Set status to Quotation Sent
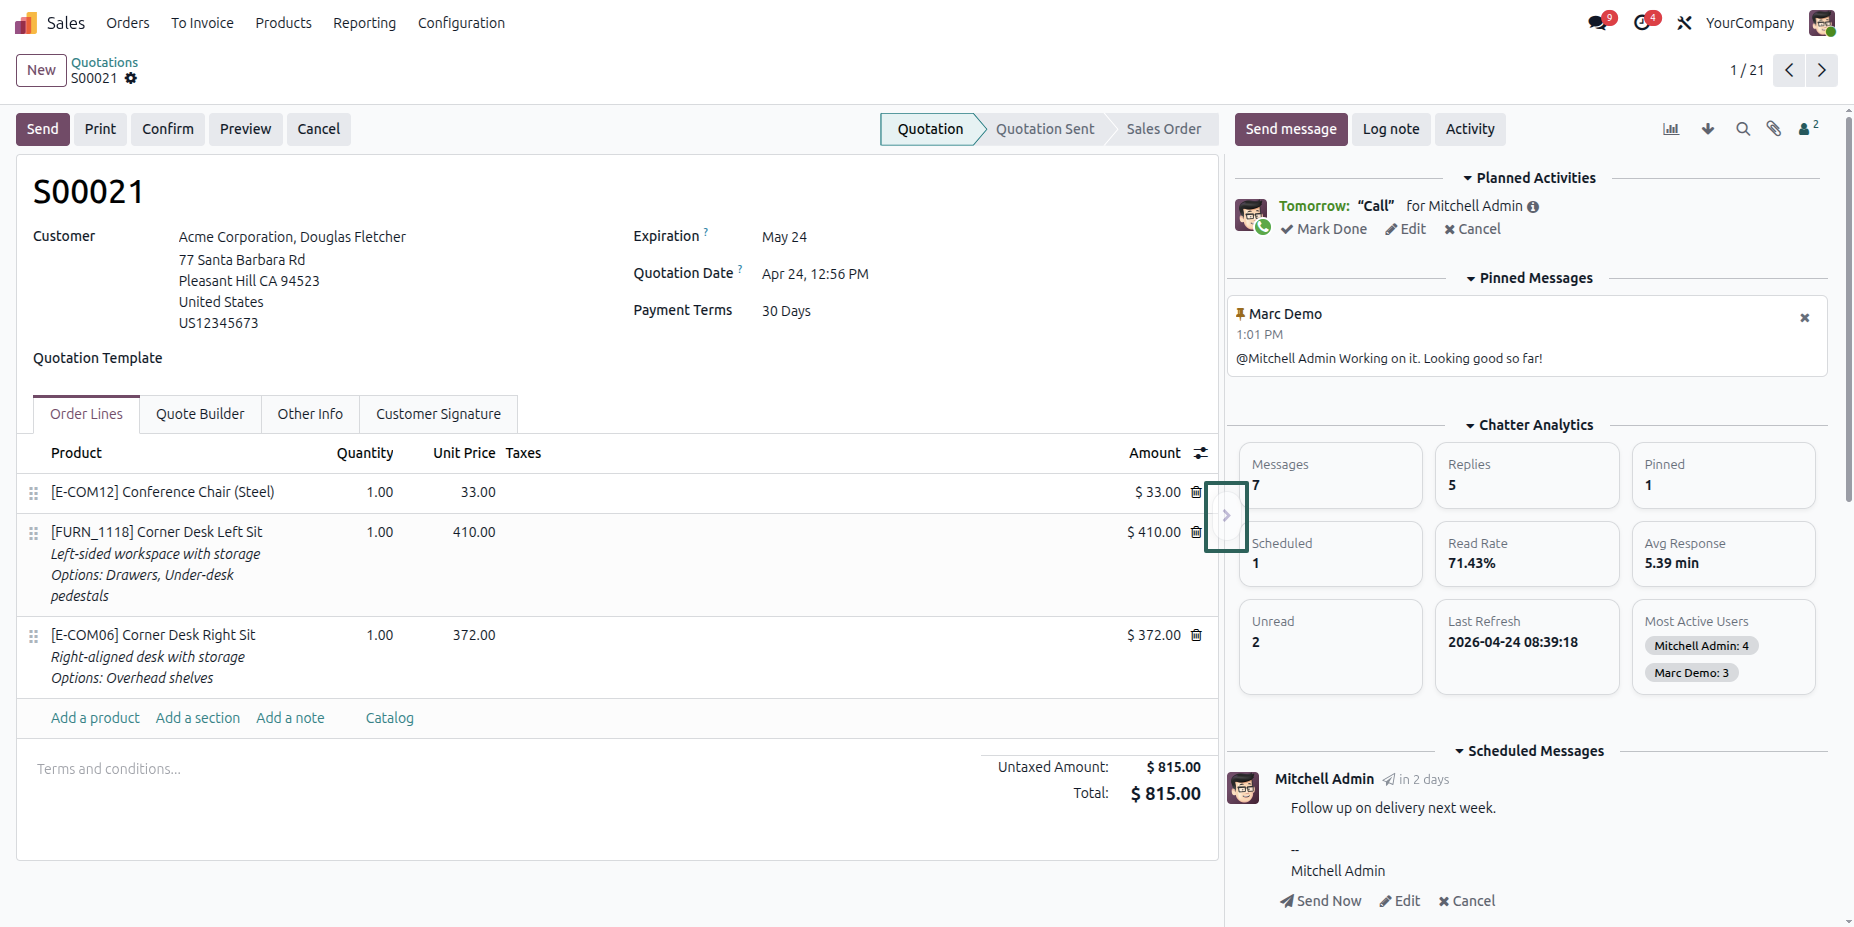The image size is (1854, 927). 1045,129
